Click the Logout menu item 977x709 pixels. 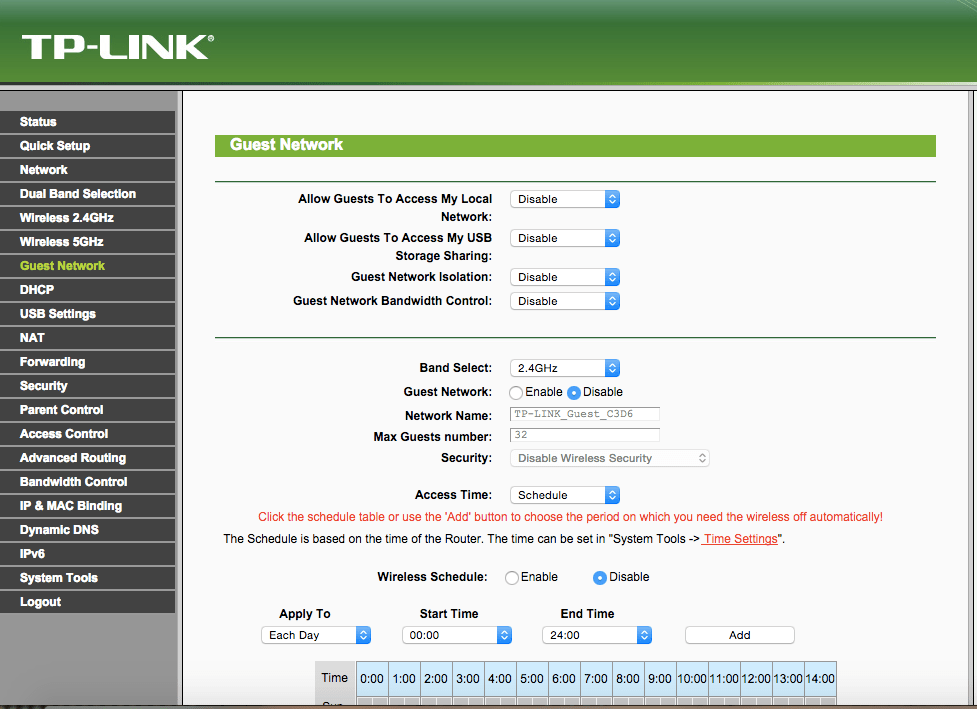coord(41,602)
